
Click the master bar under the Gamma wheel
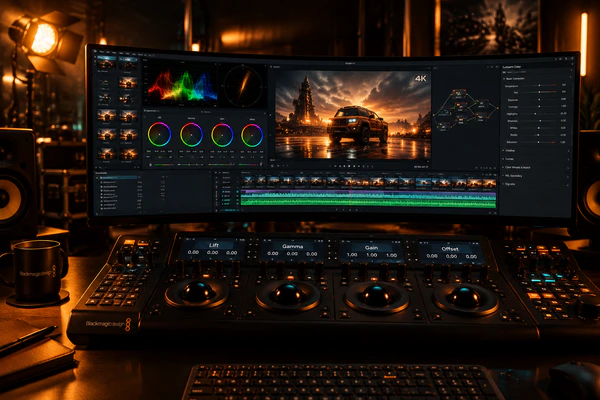192,165
